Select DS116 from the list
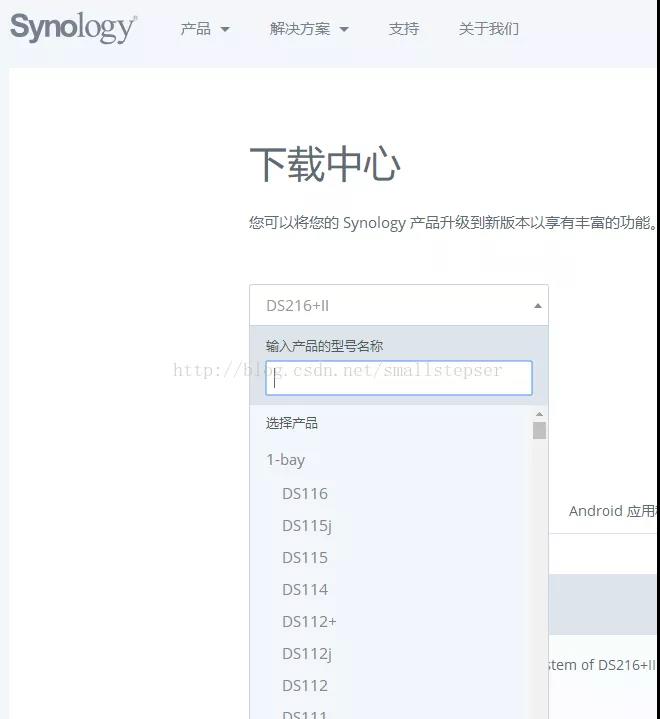 [x=305, y=494]
